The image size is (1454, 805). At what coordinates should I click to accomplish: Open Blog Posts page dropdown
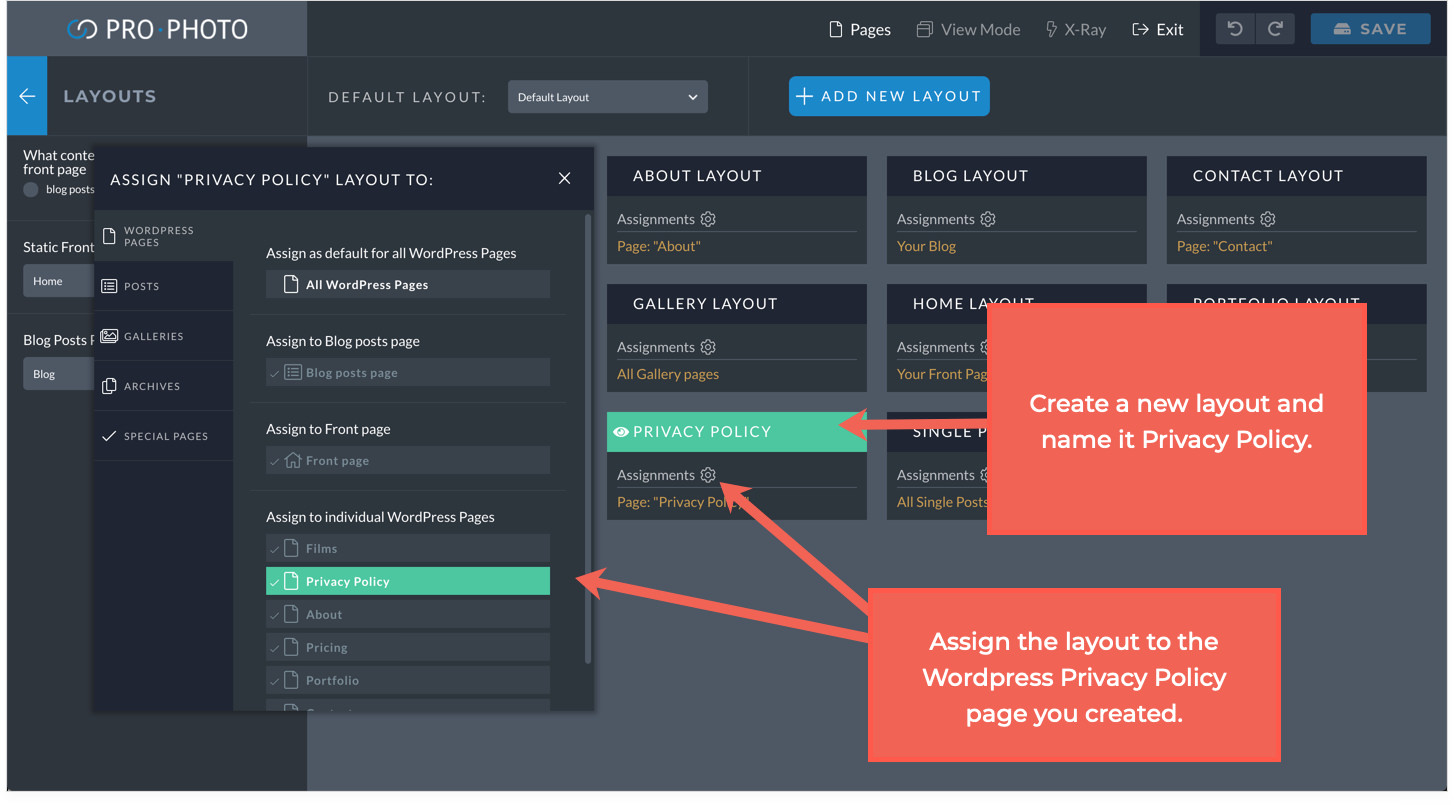pyautogui.click(x=58, y=374)
